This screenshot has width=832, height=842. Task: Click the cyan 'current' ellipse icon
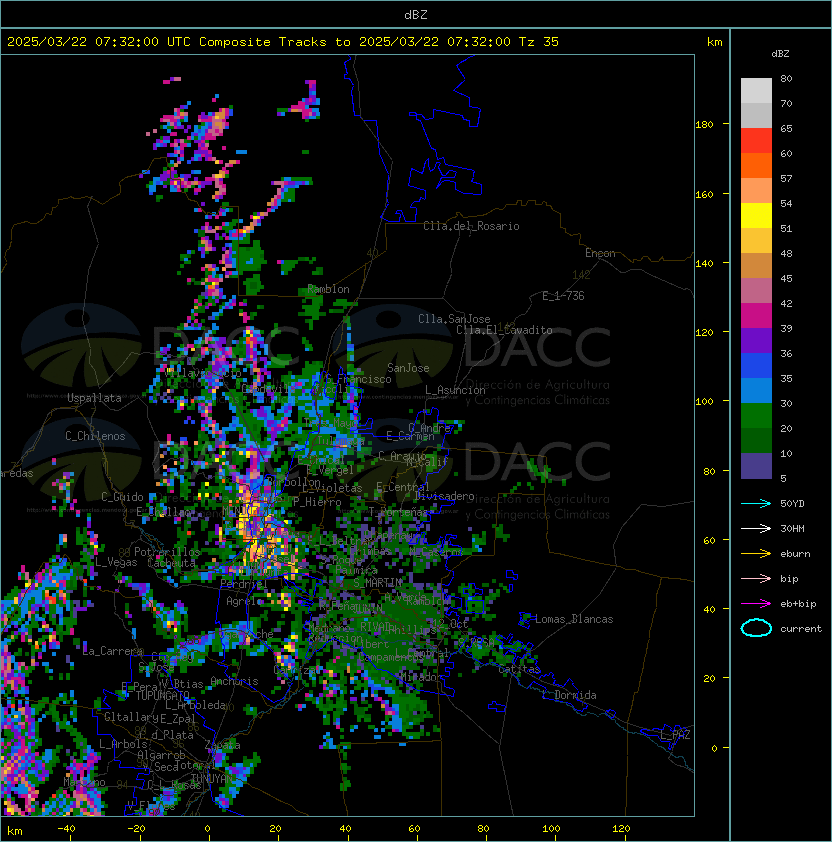pyautogui.click(x=756, y=628)
